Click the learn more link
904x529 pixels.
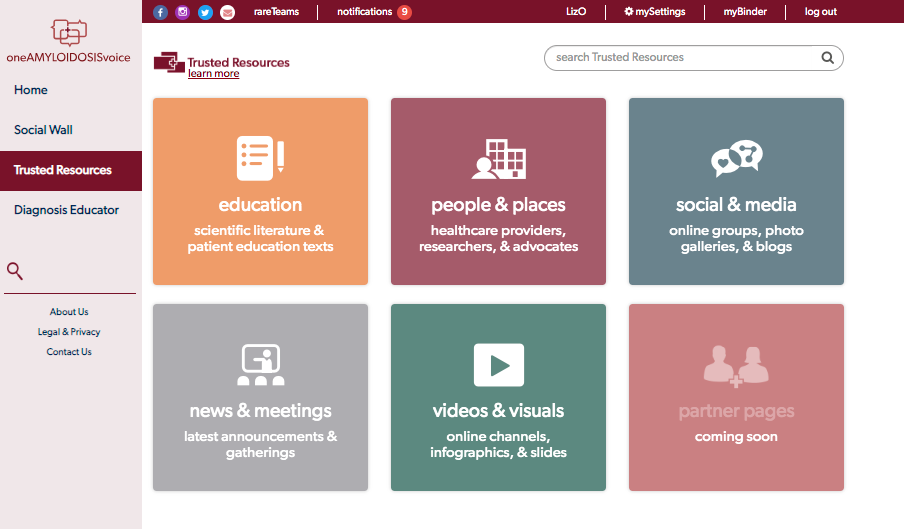pyautogui.click(x=213, y=74)
